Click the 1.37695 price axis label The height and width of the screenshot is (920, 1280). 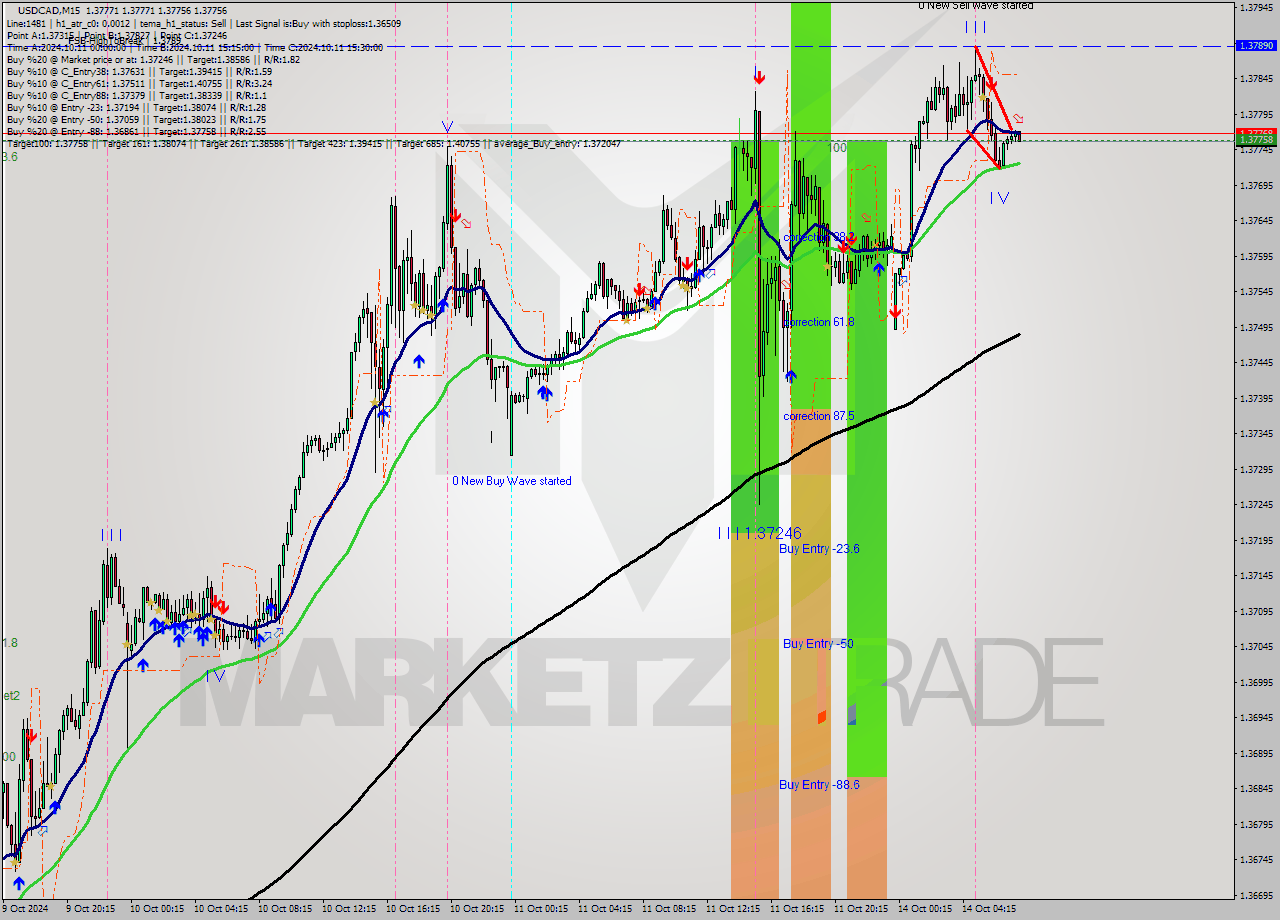pos(1256,185)
